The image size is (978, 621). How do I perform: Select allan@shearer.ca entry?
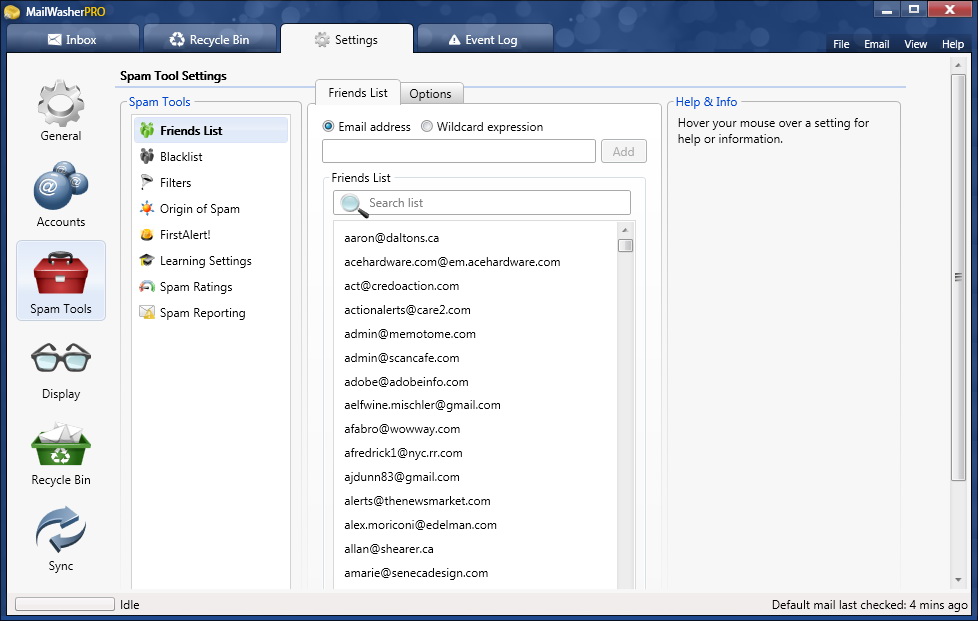tap(389, 549)
